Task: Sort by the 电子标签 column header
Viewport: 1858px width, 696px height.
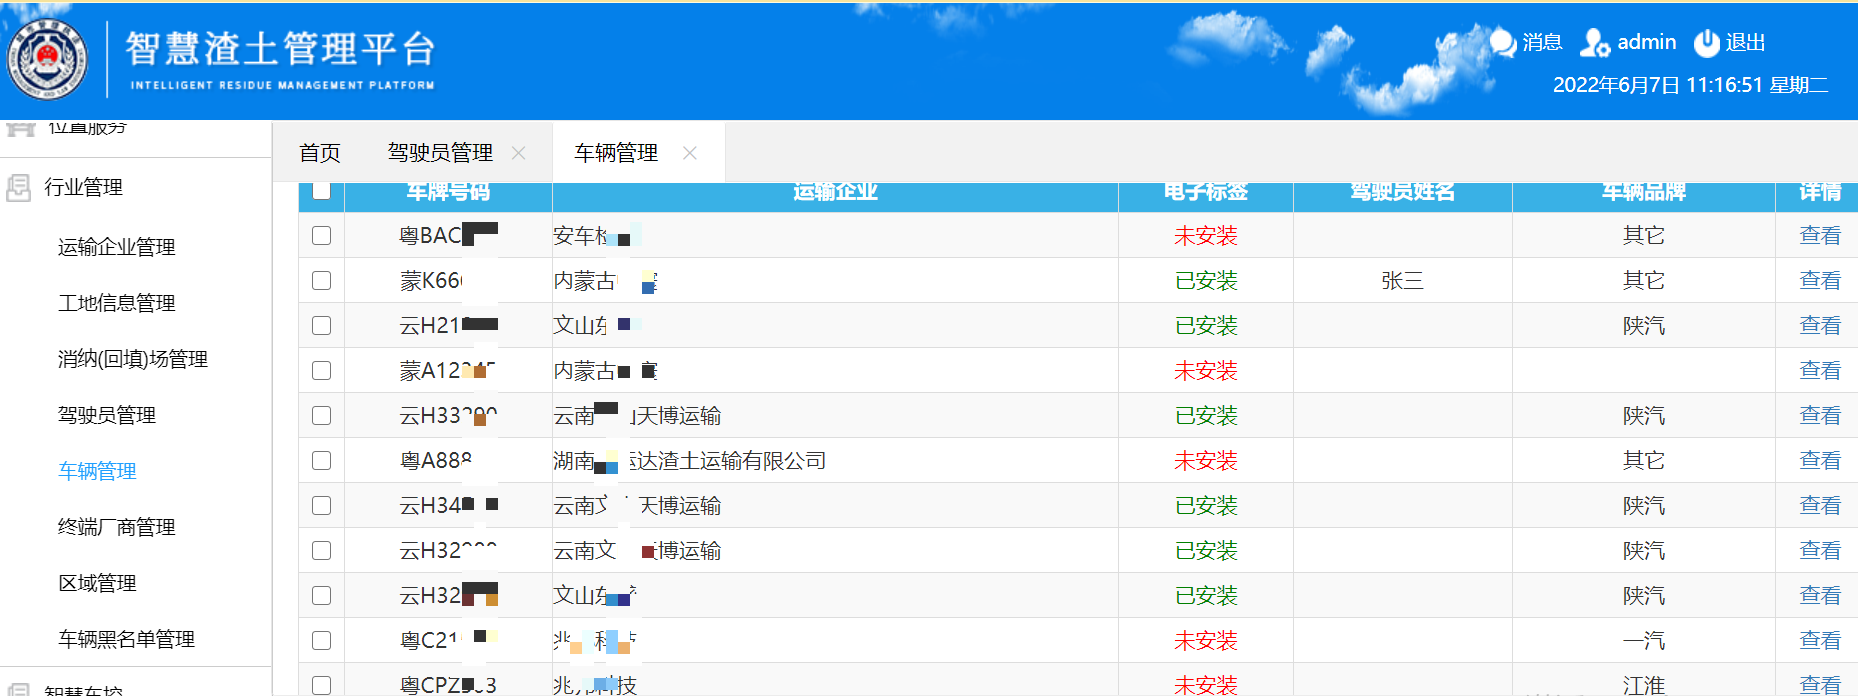Action: point(1205,192)
